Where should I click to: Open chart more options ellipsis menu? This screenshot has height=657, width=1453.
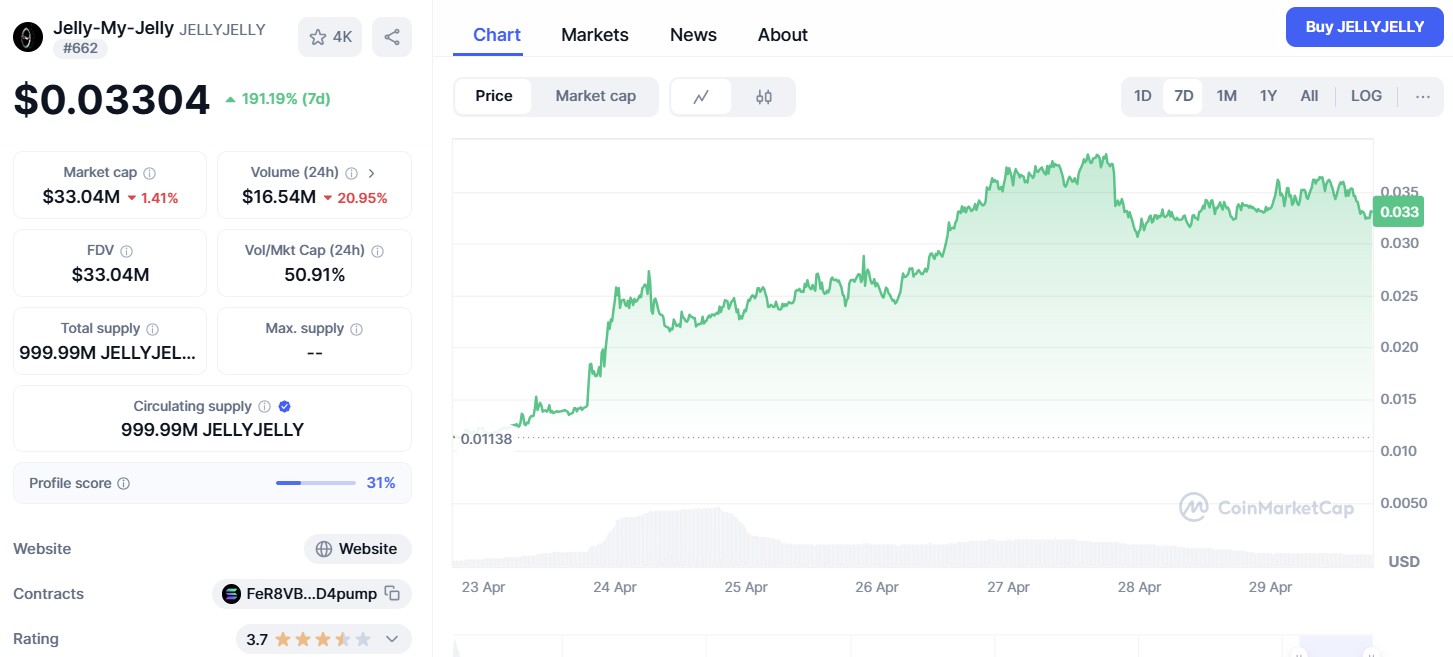[1423, 96]
